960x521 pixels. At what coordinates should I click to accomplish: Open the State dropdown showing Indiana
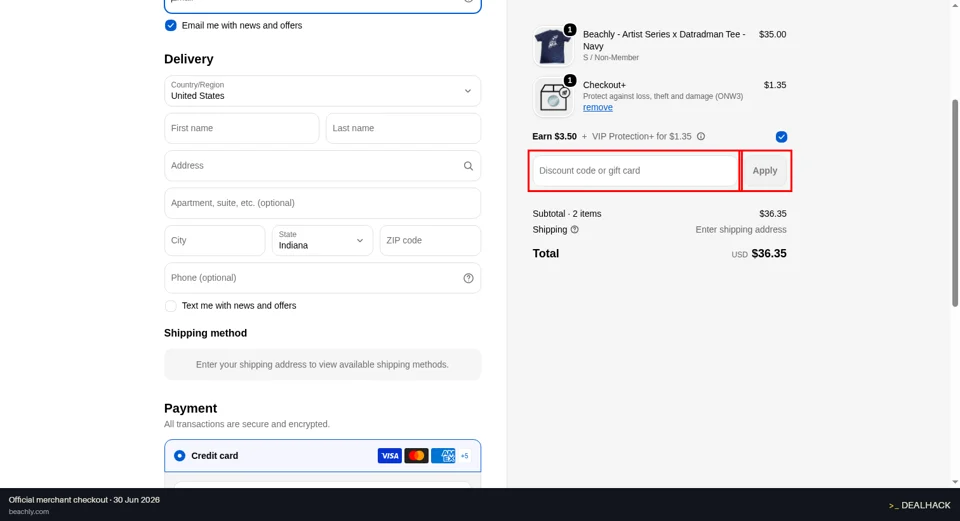click(x=323, y=240)
